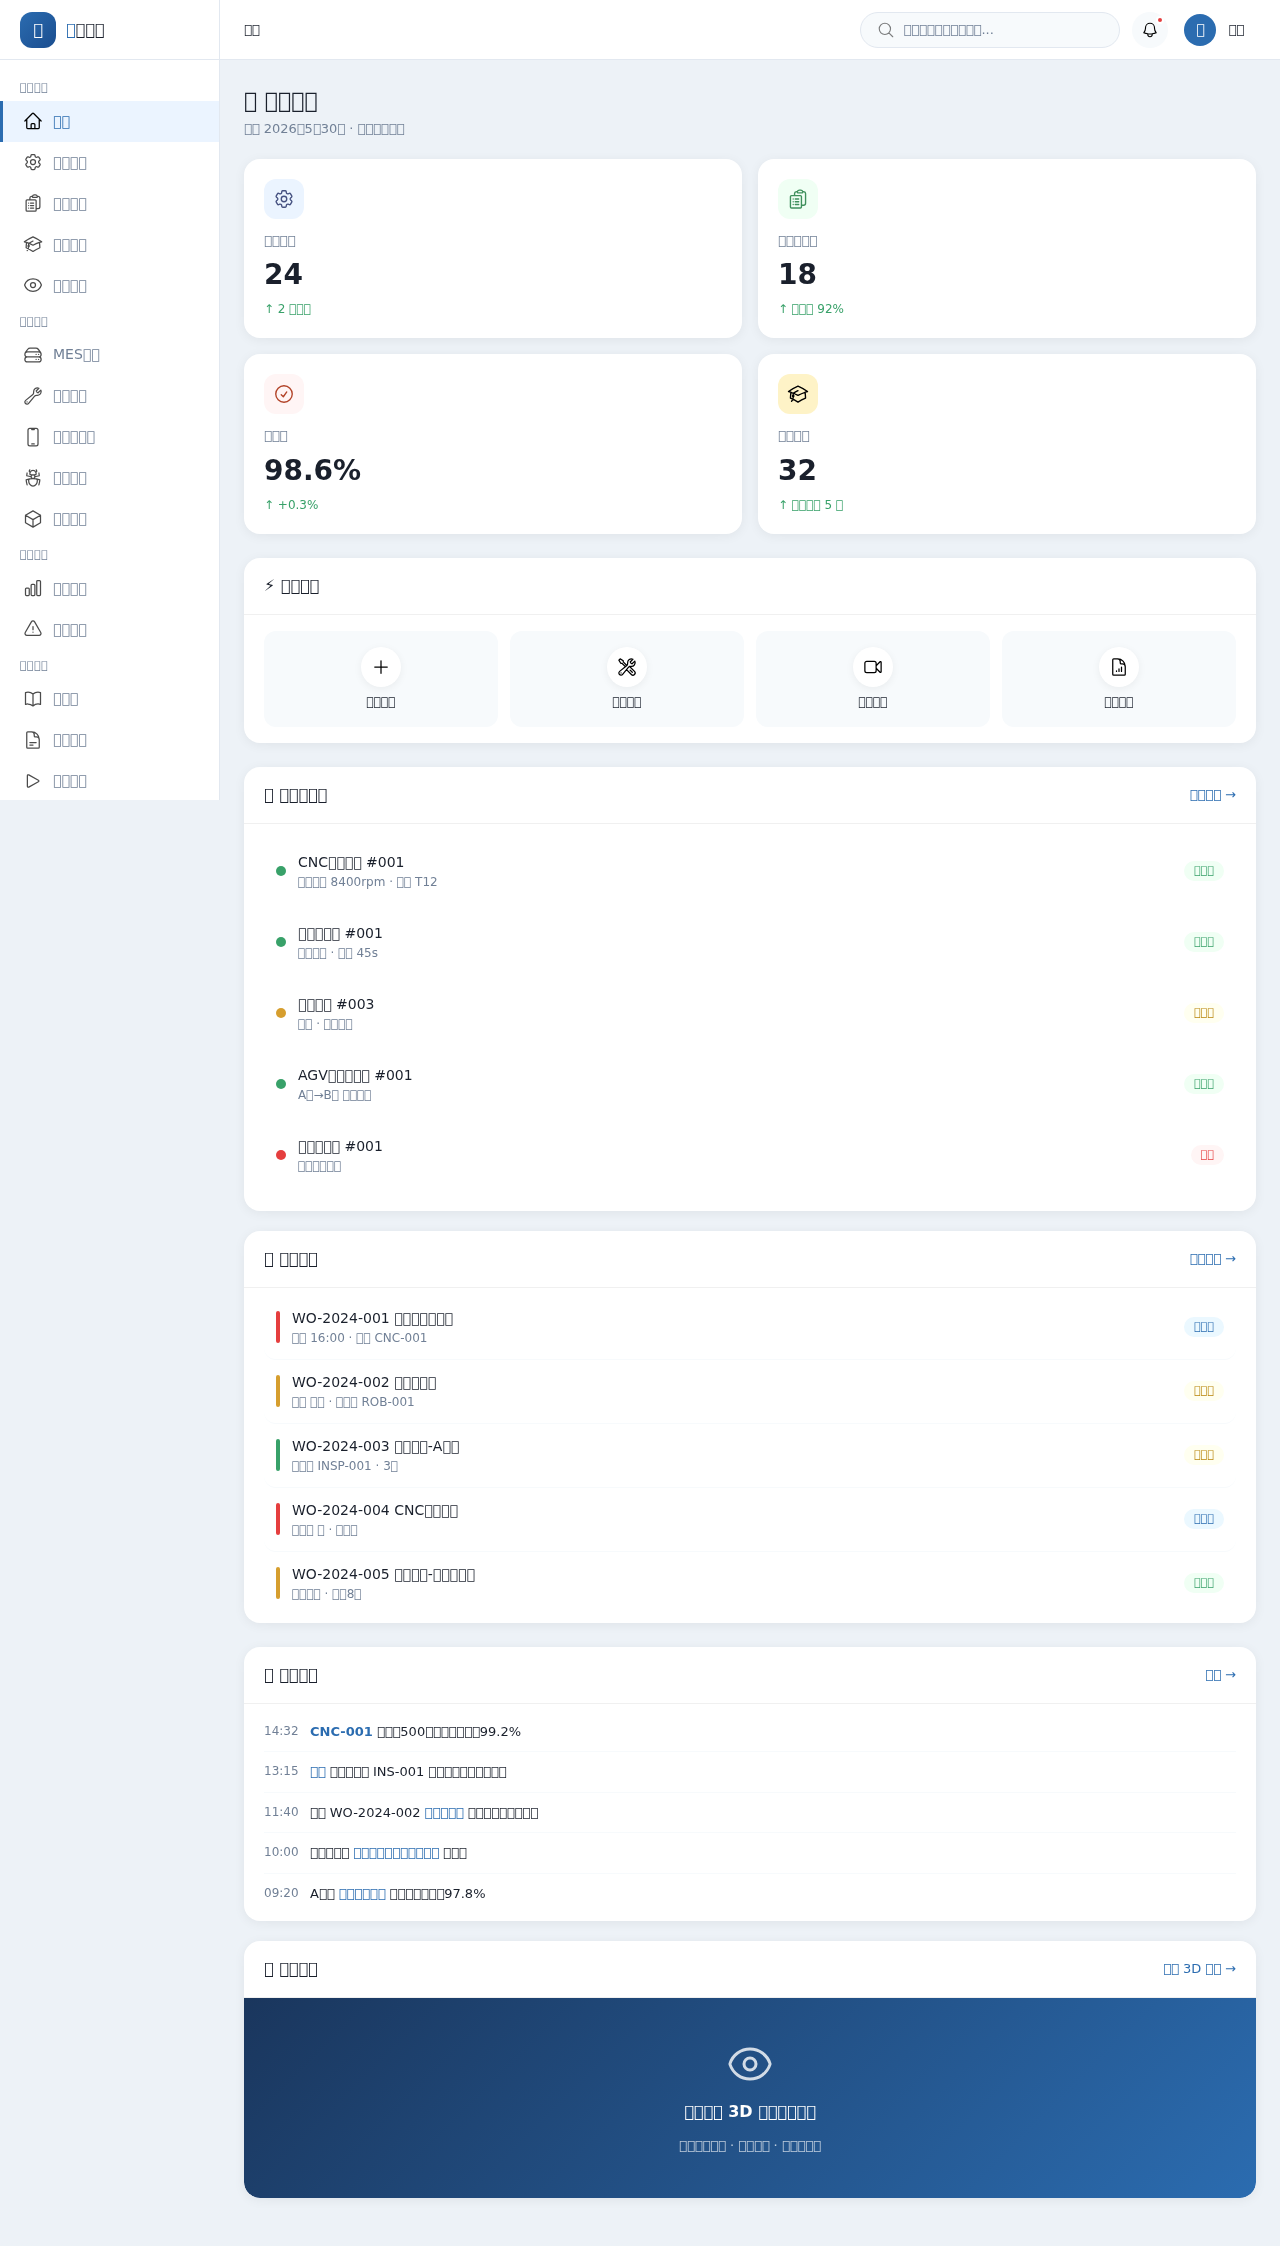Open the warning triangle sidebar item

coord(109,629)
